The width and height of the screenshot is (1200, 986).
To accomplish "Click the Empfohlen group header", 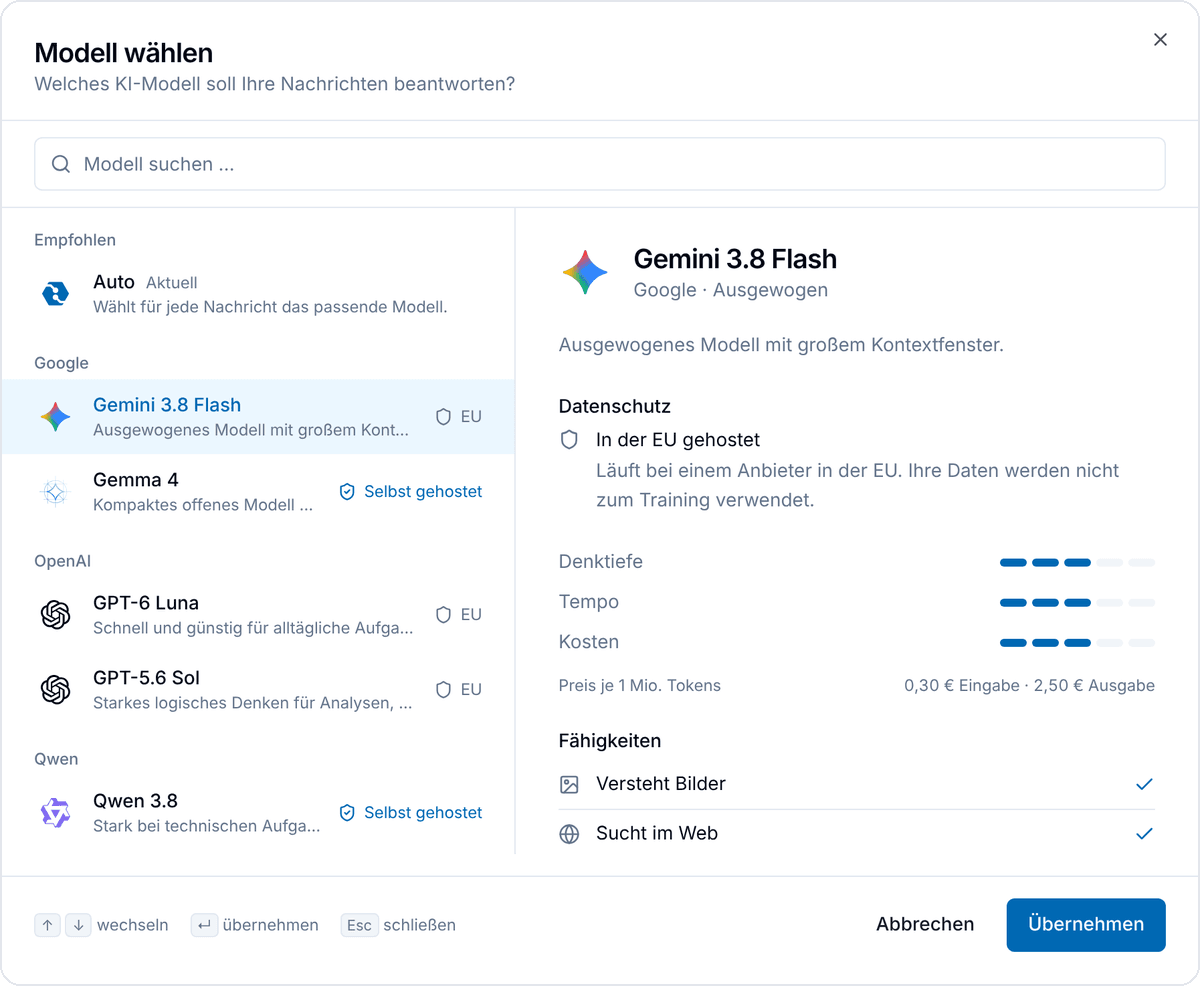I will click(75, 240).
